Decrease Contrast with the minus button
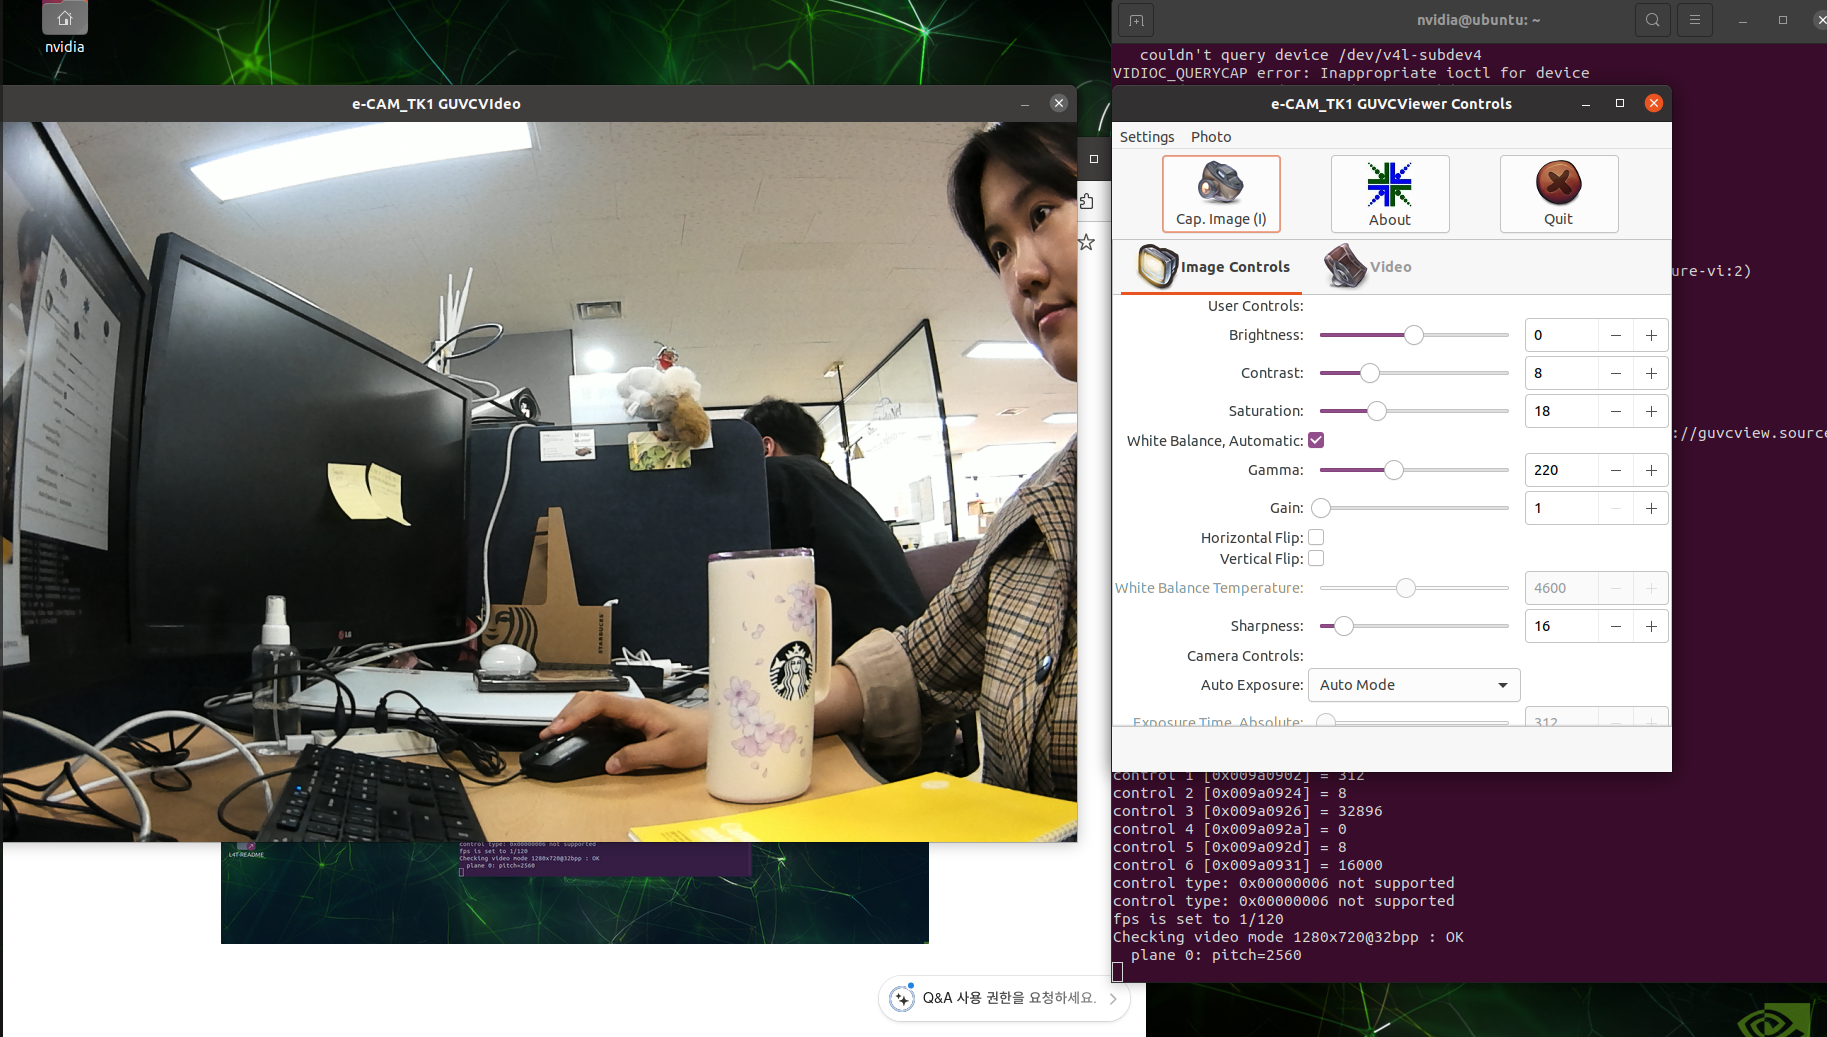The image size is (1827, 1037). (x=1616, y=373)
